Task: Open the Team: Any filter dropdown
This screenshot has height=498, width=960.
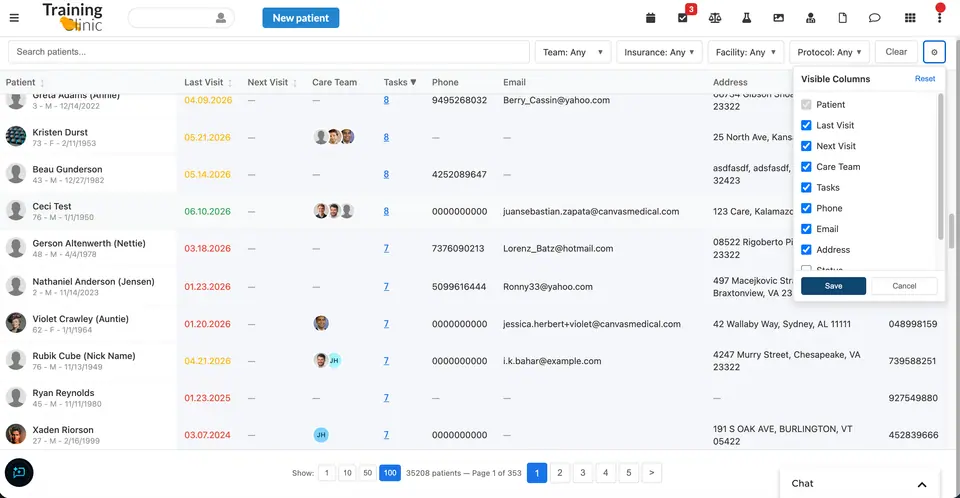Action: click(572, 52)
